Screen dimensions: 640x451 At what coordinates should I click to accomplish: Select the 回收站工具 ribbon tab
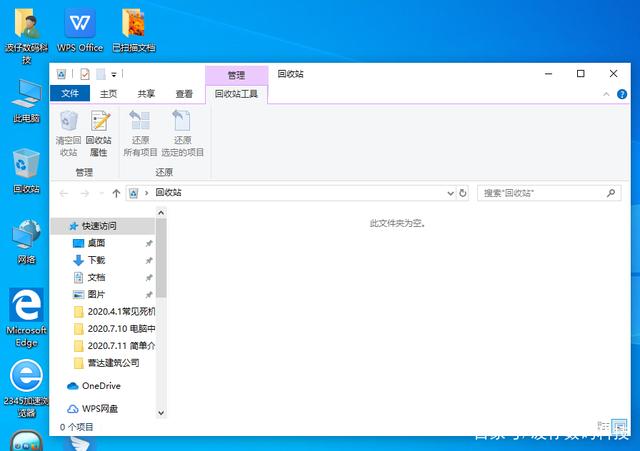point(236,94)
